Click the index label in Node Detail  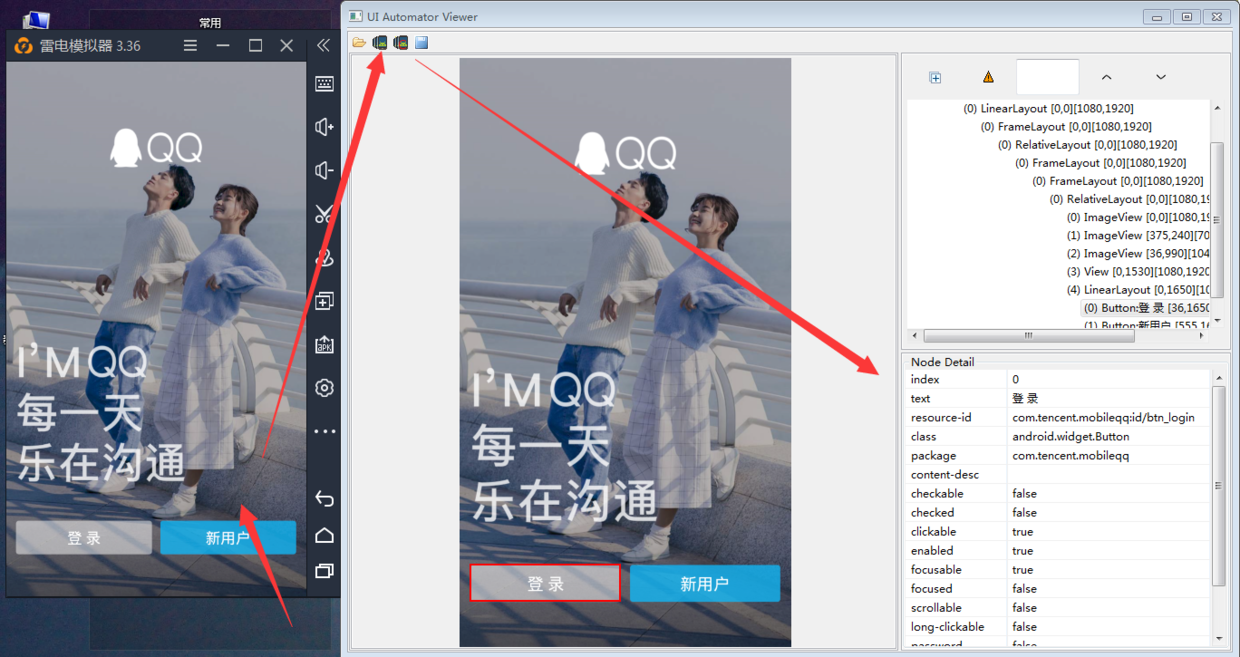click(925, 379)
